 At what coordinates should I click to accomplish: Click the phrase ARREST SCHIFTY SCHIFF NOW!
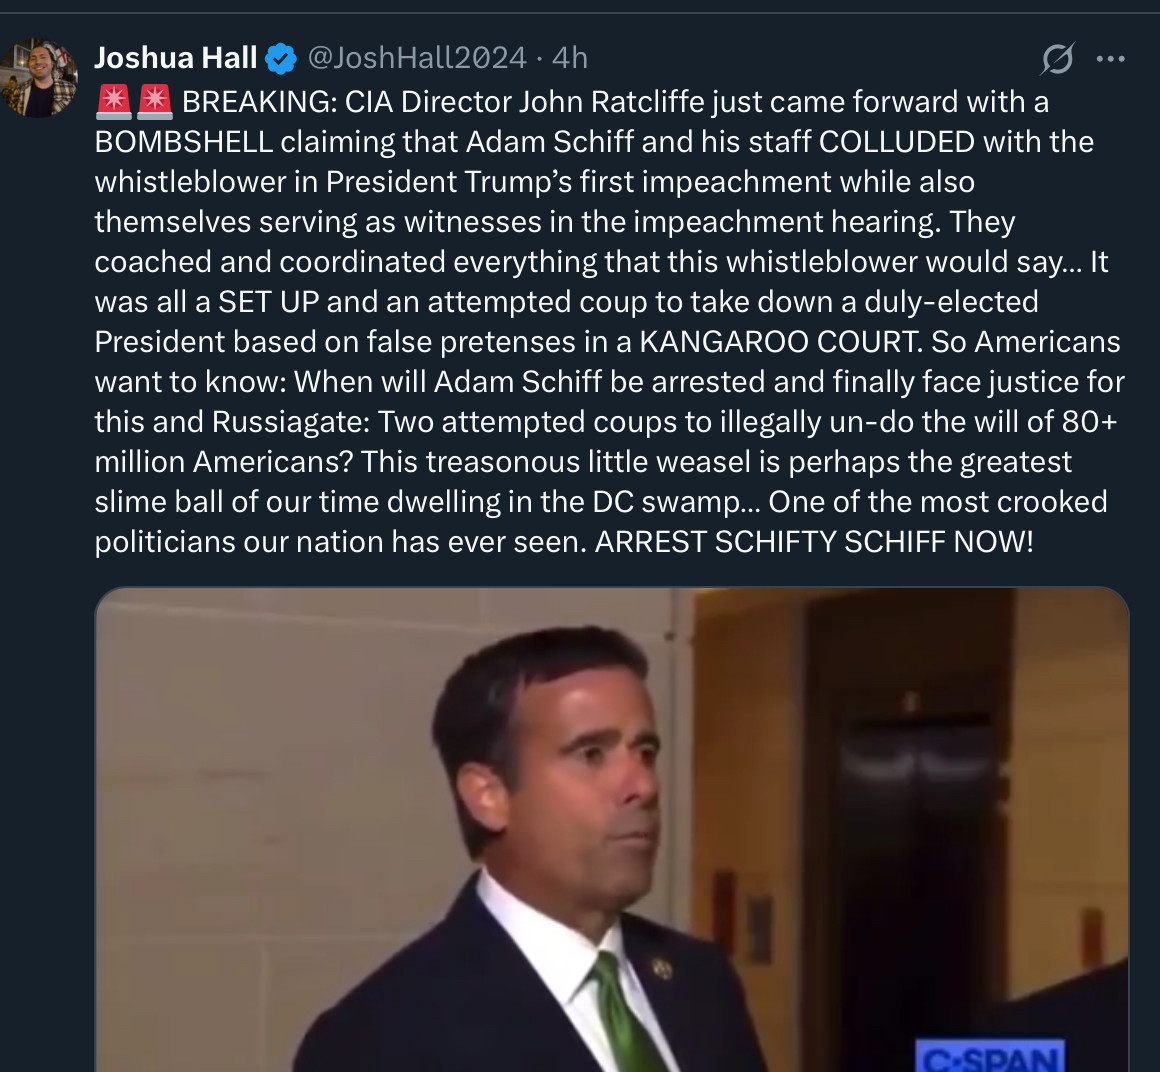tap(814, 542)
